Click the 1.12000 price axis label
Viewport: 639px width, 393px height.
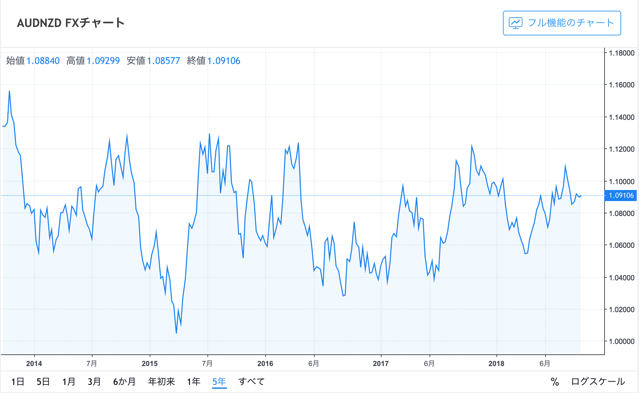[x=621, y=149]
